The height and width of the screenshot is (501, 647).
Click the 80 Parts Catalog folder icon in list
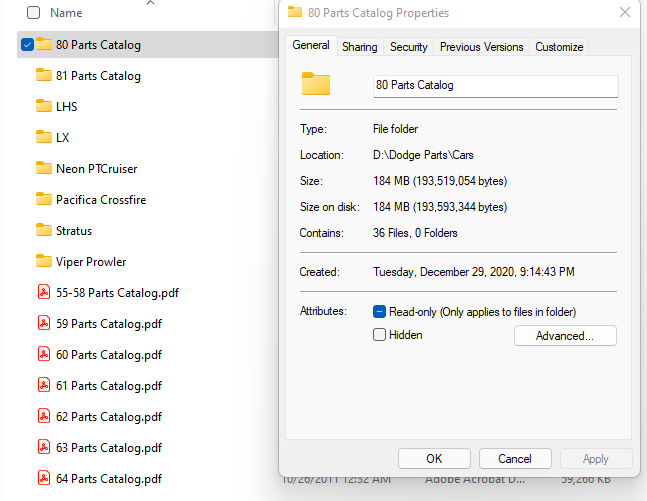point(44,44)
